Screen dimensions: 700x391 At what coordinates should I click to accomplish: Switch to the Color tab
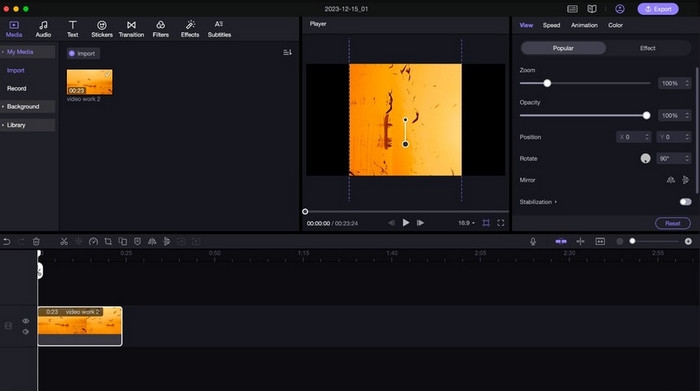tap(615, 25)
